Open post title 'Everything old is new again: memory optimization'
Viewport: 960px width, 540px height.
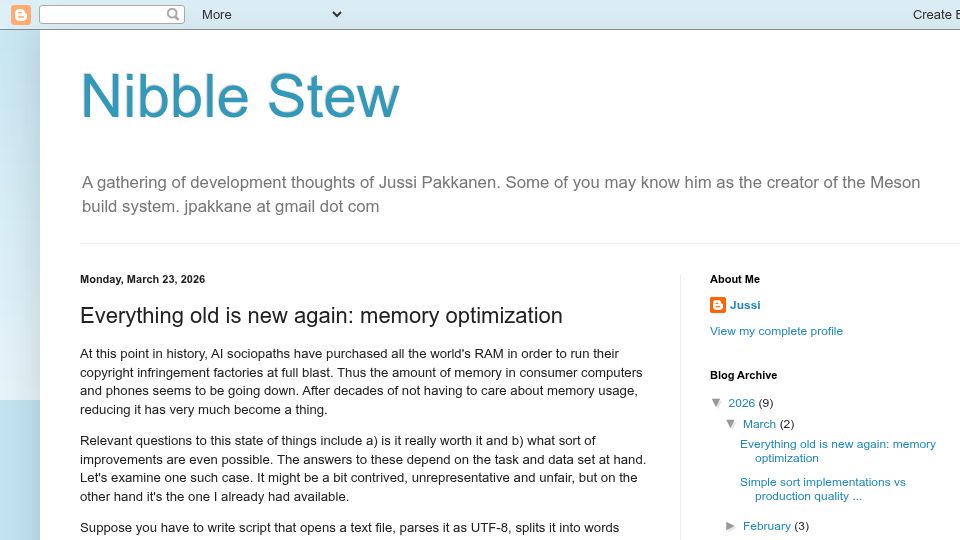[321, 315]
